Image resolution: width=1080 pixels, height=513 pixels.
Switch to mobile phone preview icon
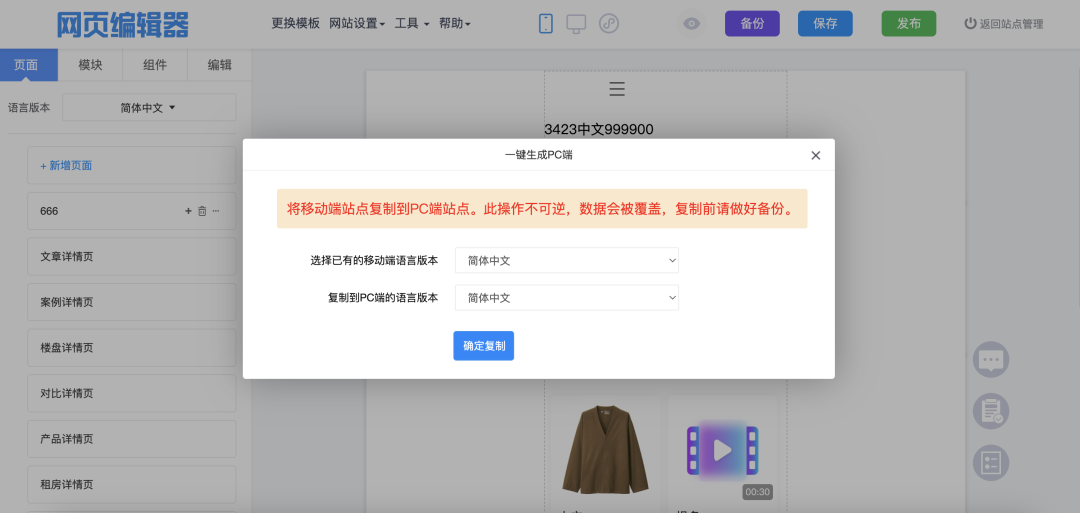[x=546, y=23]
